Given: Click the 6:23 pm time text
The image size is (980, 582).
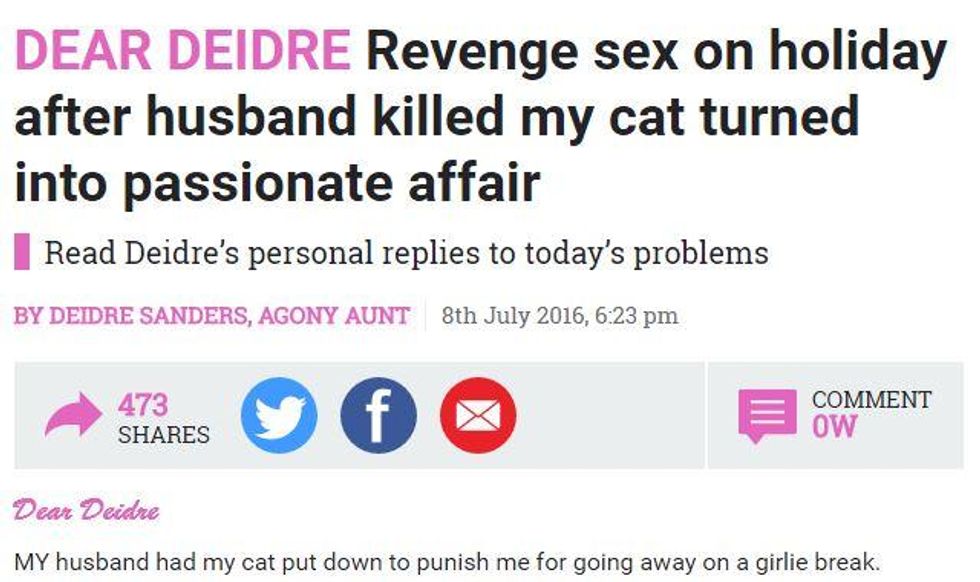Looking at the screenshot, I should coord(636,315).
